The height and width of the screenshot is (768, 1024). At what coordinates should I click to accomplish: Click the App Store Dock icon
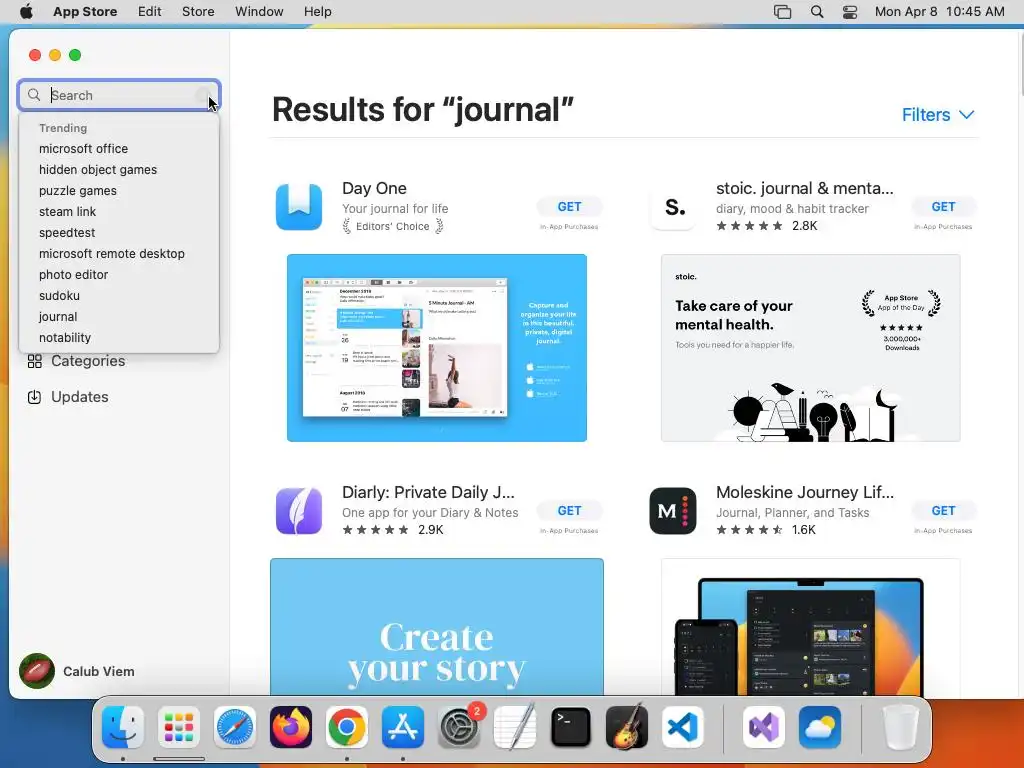pyautogui.click(x=403, y=727)
